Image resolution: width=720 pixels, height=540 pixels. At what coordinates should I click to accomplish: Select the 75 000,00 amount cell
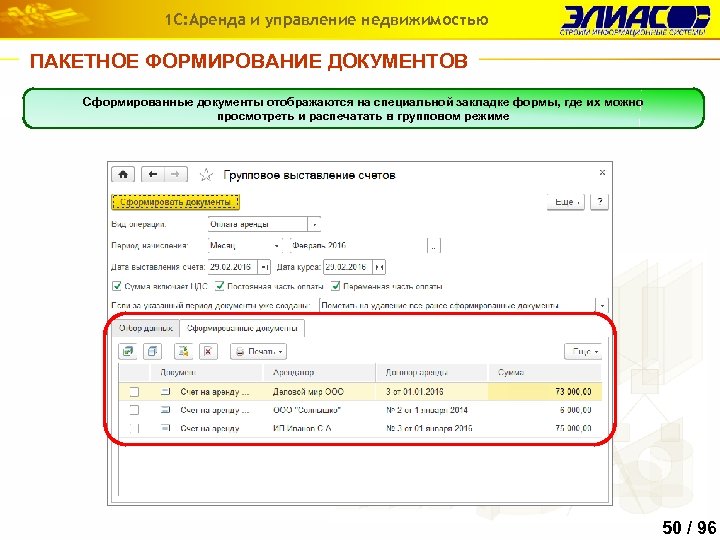point(545,428)
